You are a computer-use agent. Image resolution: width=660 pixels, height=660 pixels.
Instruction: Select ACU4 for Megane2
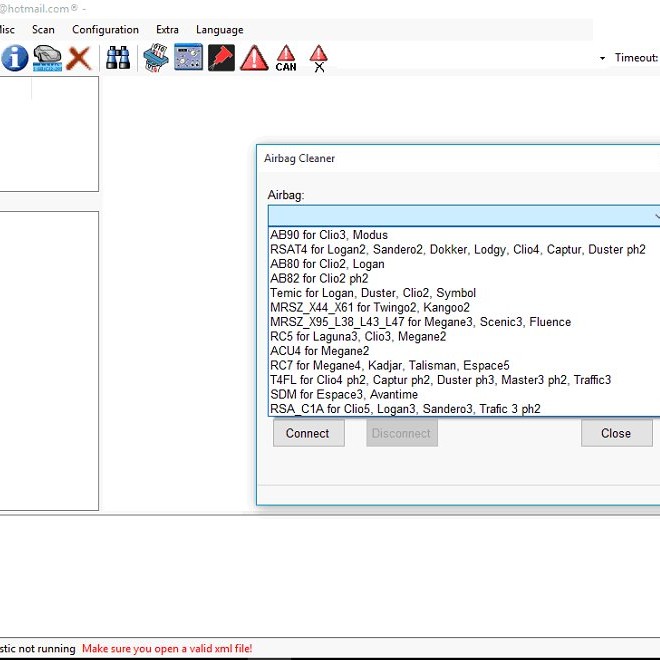coord(464,351)
